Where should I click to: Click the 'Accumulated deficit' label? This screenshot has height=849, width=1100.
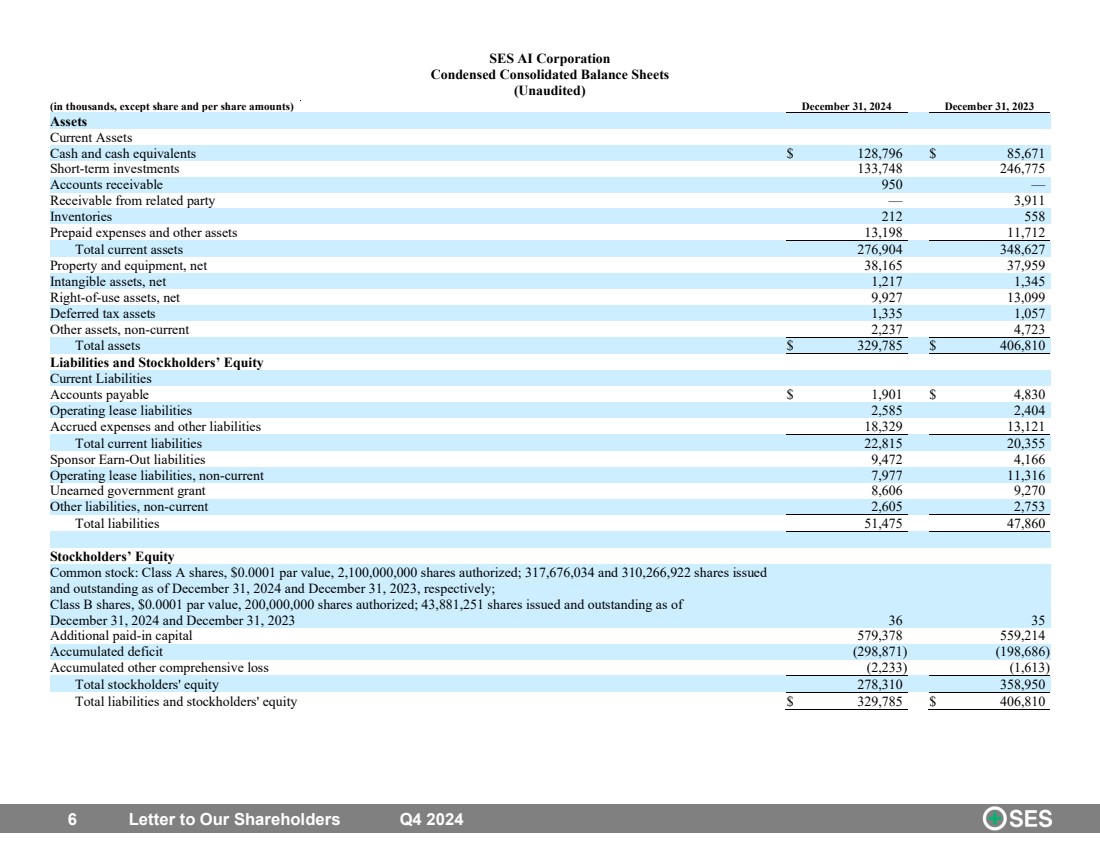(106, 653)
